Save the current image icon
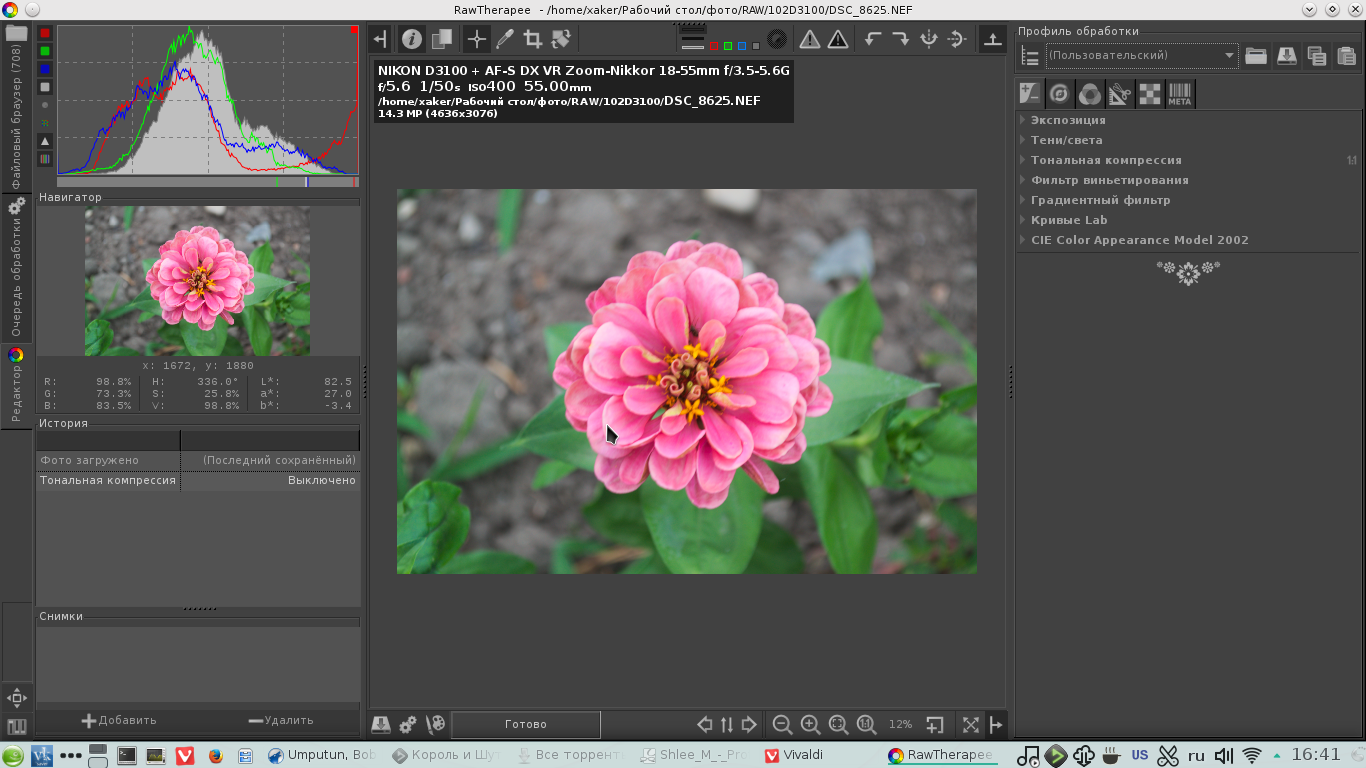The height and width of the screenshot is (768, 1366). (380, 724)
